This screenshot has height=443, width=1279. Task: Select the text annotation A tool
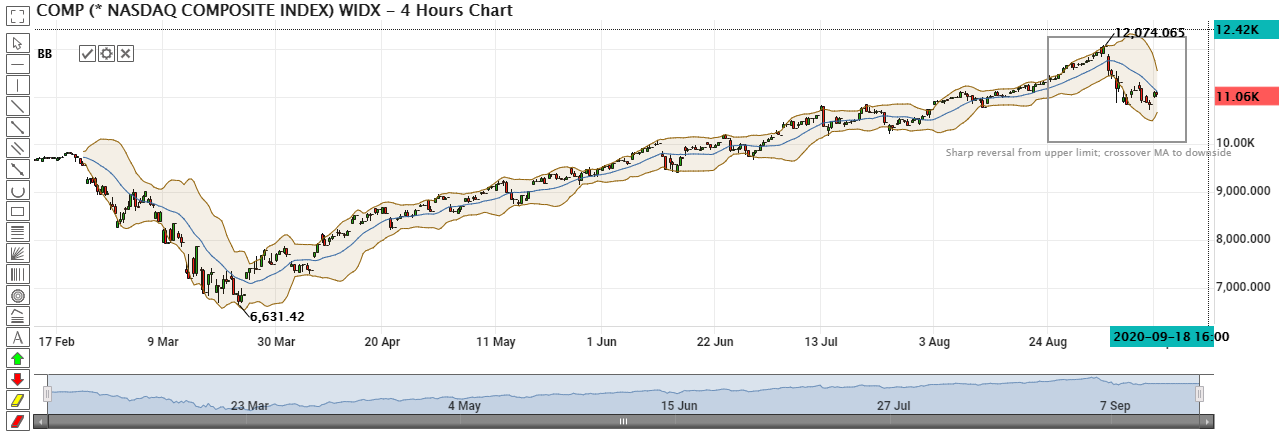[x=17, y=337]
